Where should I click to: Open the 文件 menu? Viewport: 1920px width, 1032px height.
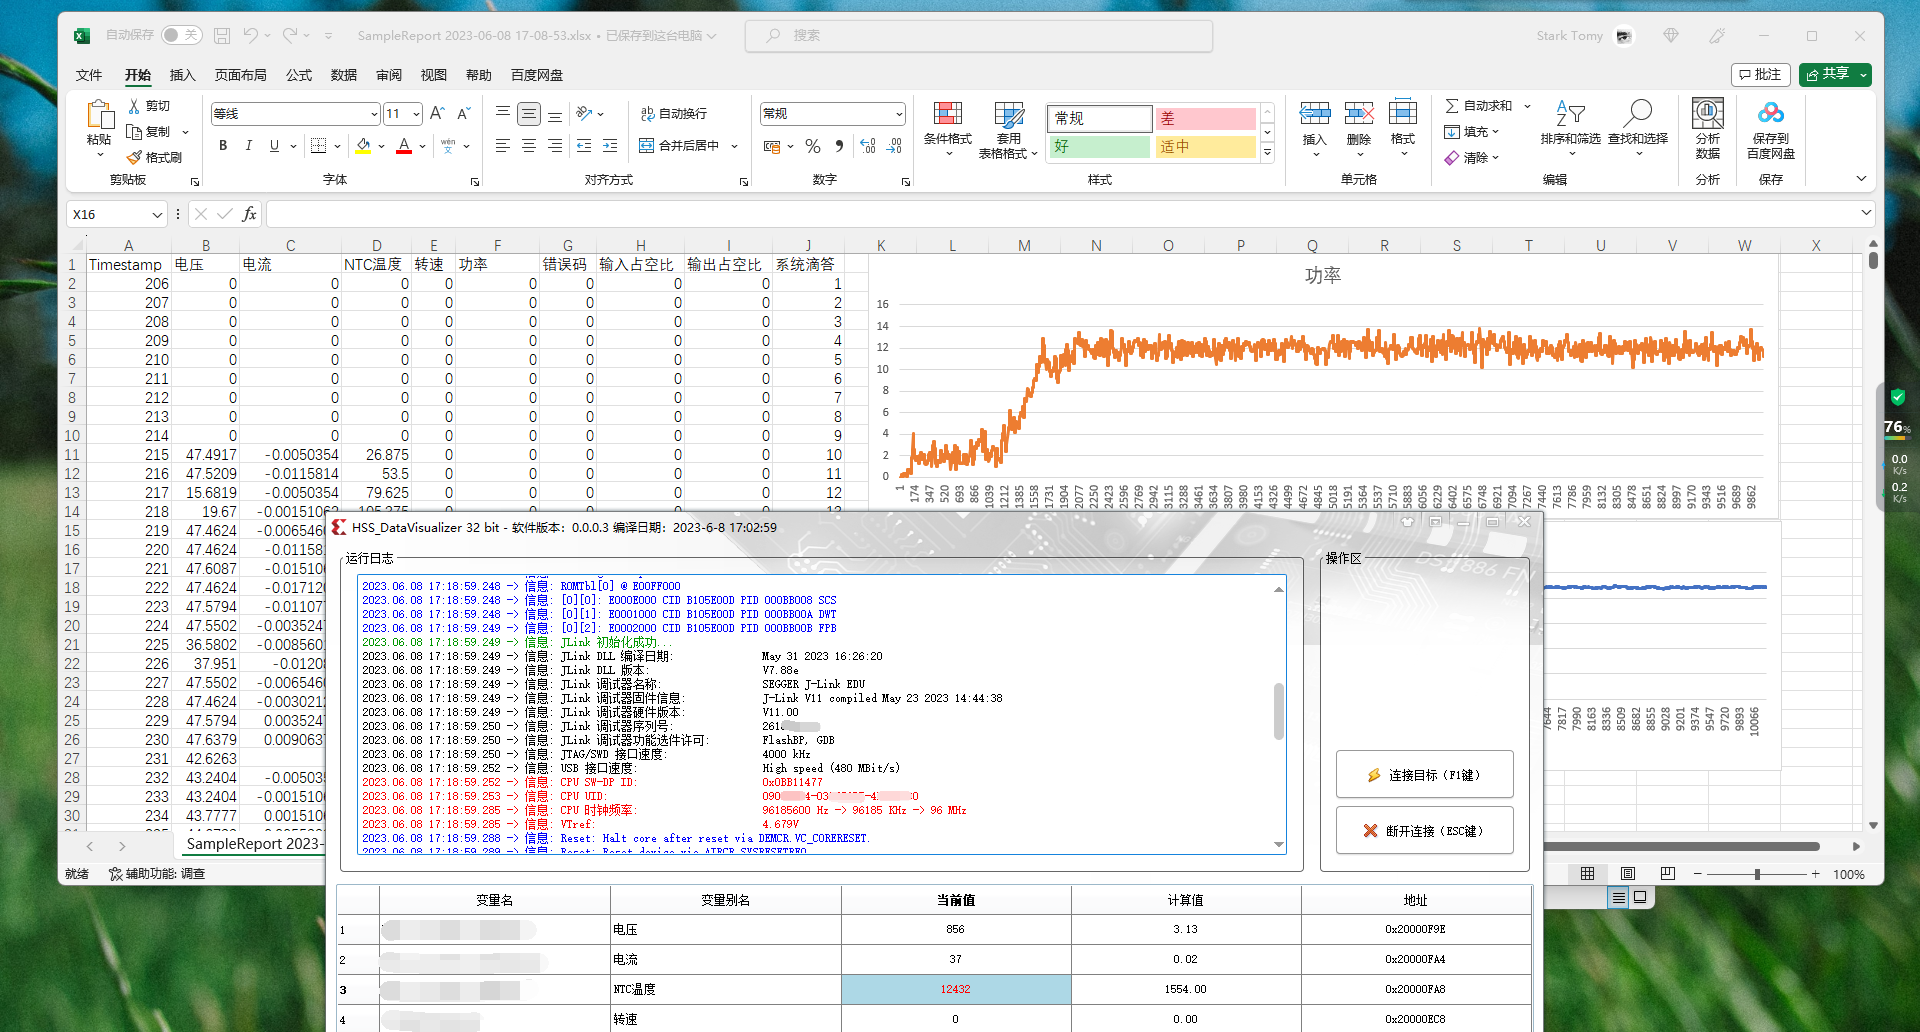coord(89,75)
